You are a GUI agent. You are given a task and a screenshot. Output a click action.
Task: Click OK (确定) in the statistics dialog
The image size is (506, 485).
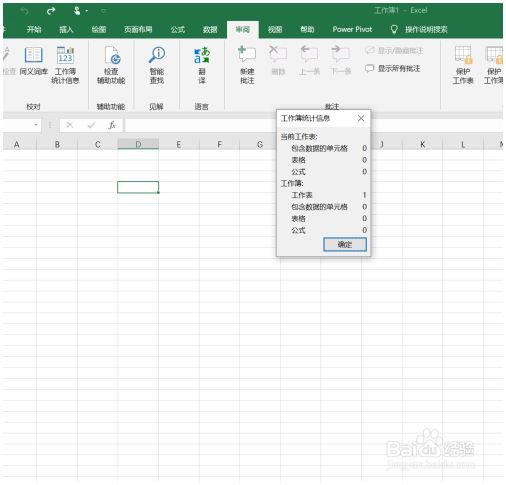coord(345,244)
